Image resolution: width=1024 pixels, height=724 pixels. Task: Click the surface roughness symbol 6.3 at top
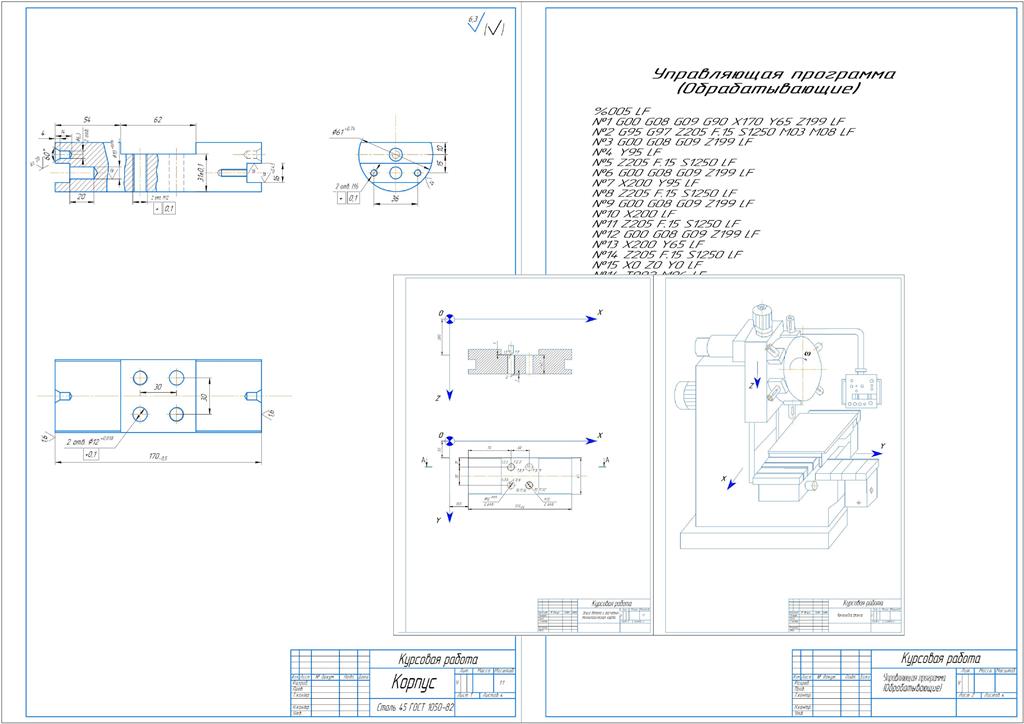tap(475, 24)
